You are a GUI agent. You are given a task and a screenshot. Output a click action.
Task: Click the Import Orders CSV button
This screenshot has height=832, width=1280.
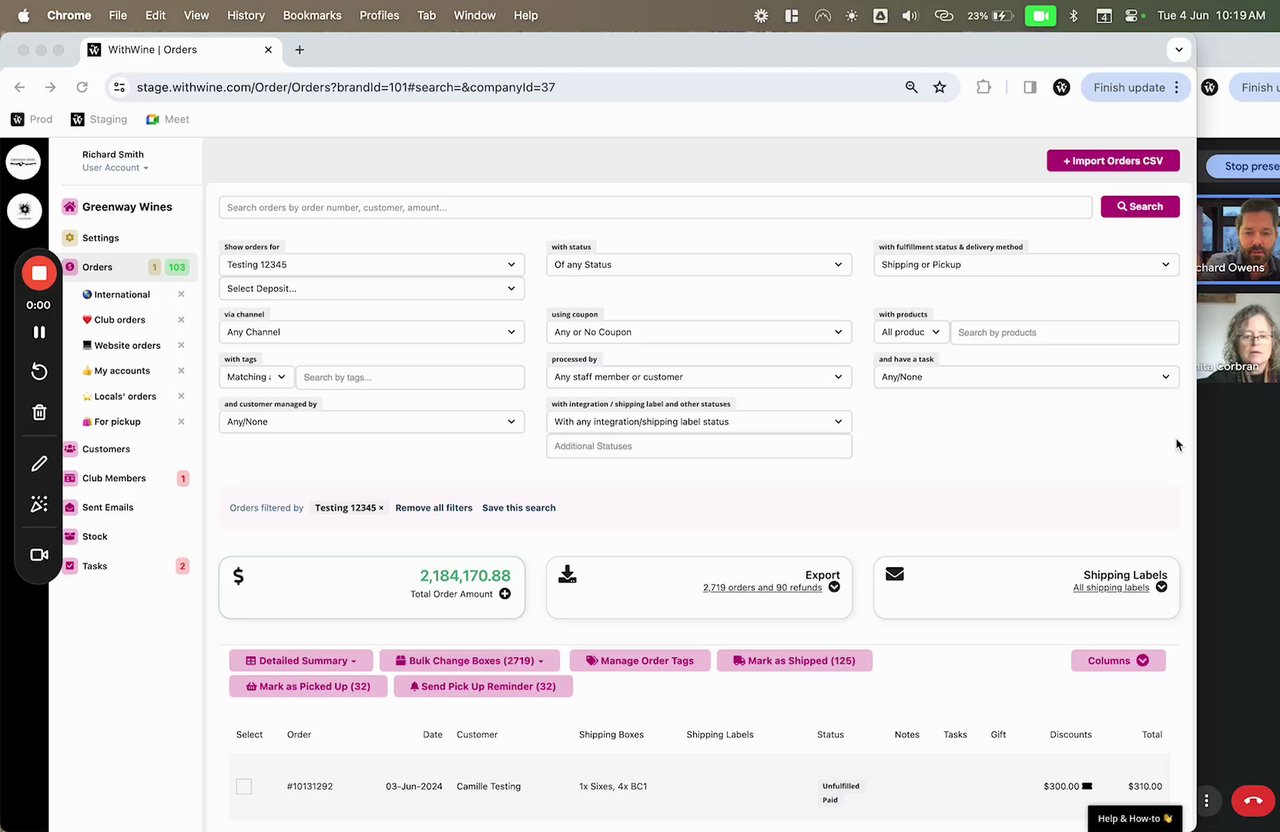1113,161
